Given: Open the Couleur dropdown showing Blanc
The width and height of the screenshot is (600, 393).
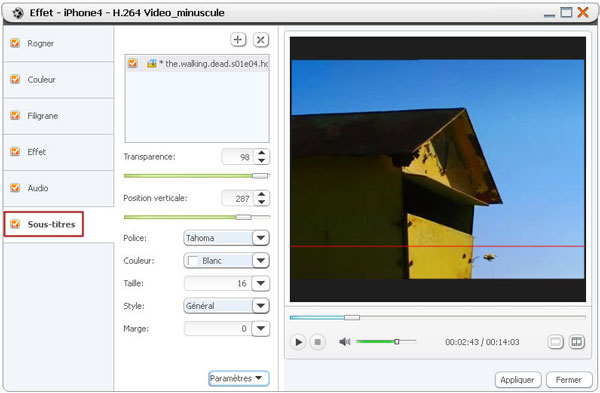Looking at the screenshot, I should tap(261, 261).
